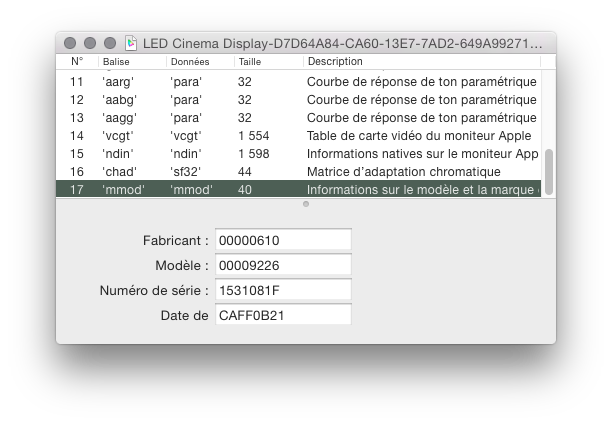Viewport: 612px width, 424px height.
Task: Sort by the Description column header
Action: (422, 61)
